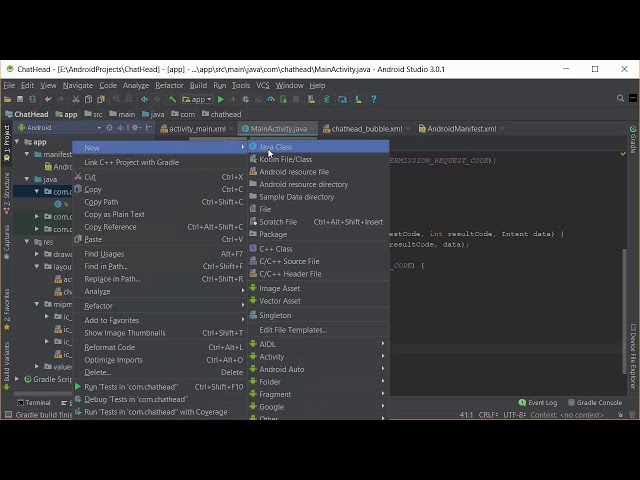This screenshot has width=640, height=480.
Task: Collapse the java folder tree node
Action: pyautogui.click(x=27, y=179)
